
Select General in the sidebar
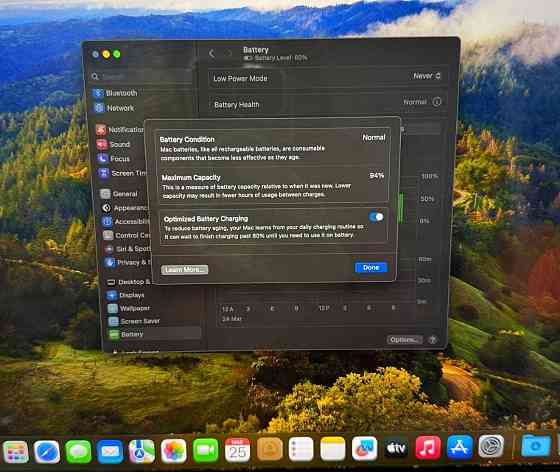[119, 194]
